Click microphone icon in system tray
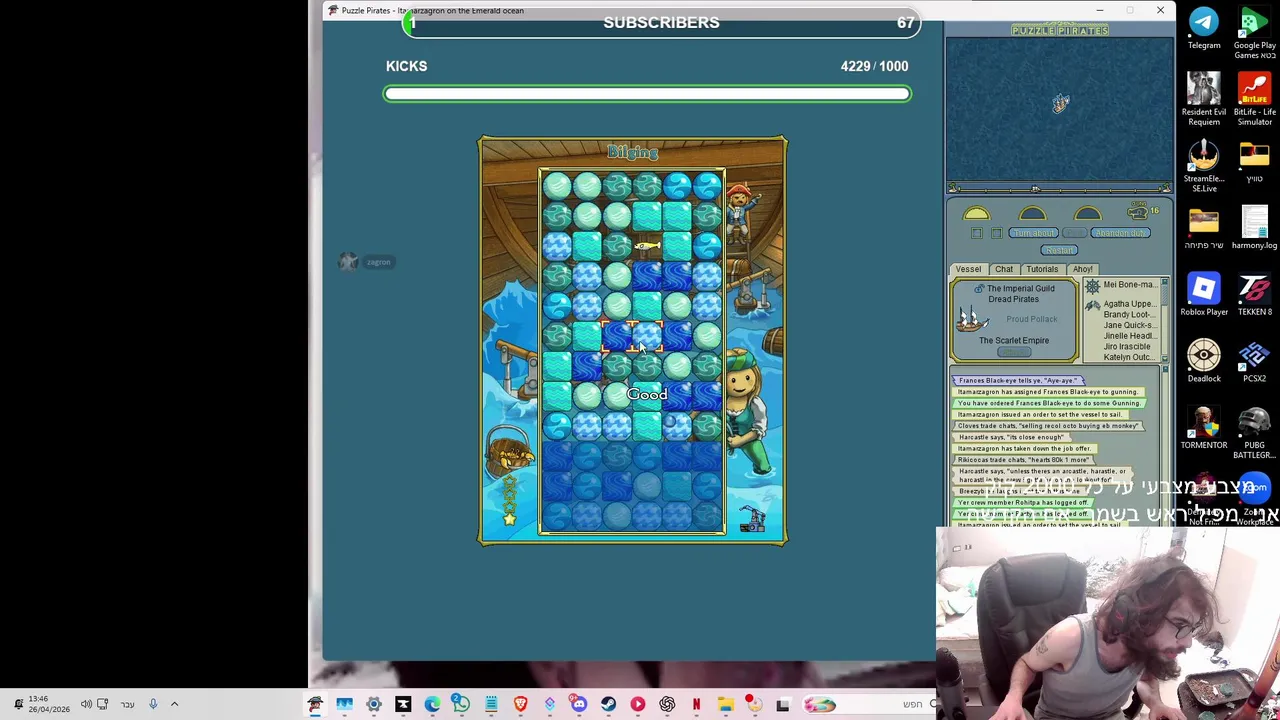The width and height of the screenshot is (1280, 720). click(x=153, y=704)
